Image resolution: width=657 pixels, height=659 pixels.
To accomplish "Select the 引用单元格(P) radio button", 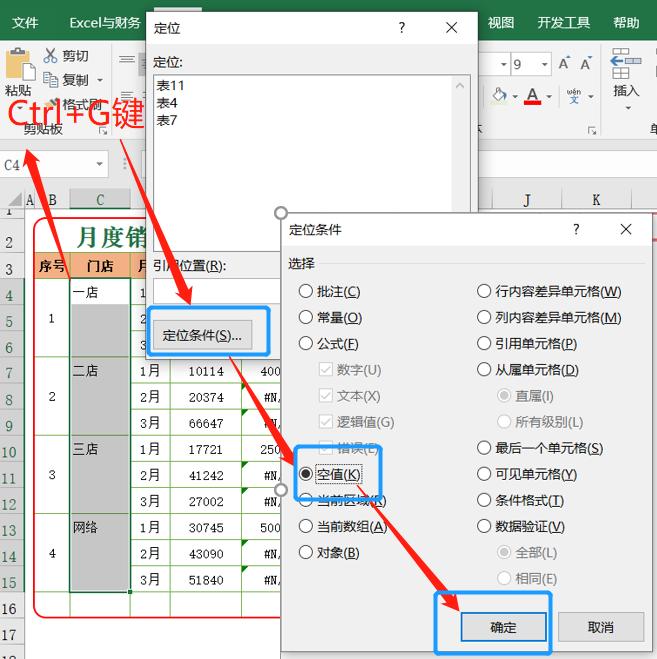I will pyautogui.click(x=484, y=343).
